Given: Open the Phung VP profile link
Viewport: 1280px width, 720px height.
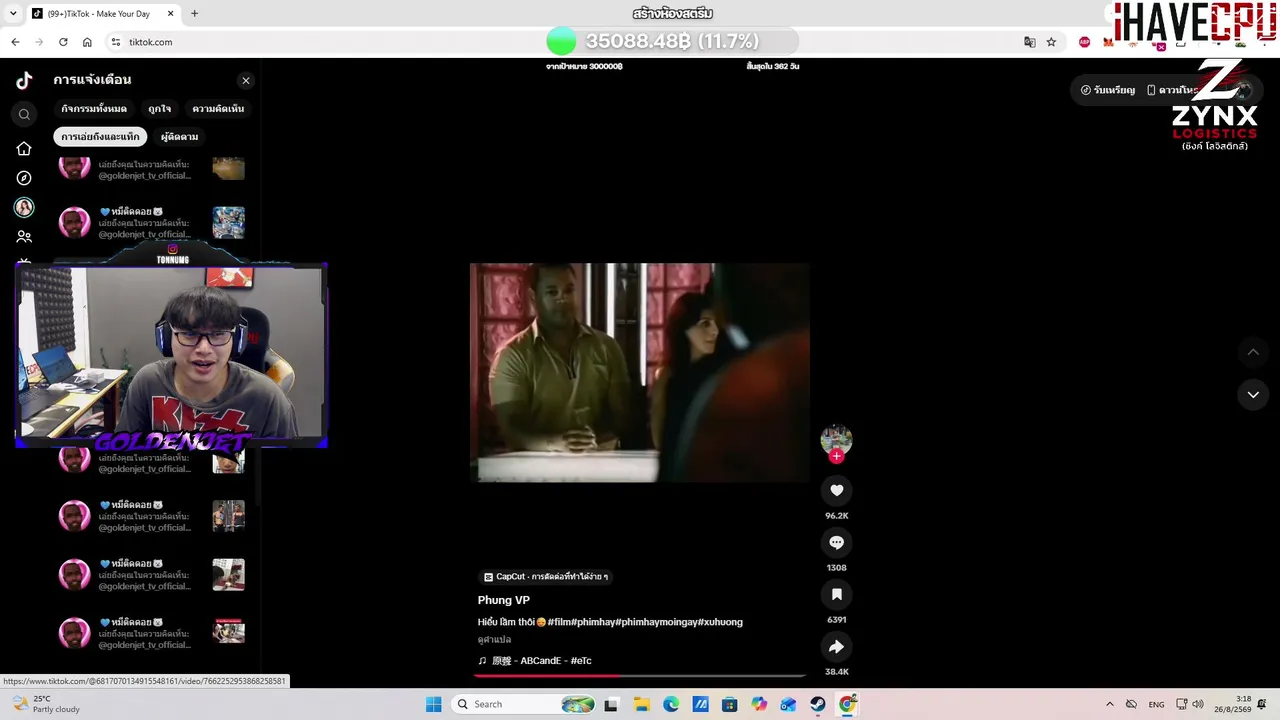Looking at the screenshot, I should (504, 600).
